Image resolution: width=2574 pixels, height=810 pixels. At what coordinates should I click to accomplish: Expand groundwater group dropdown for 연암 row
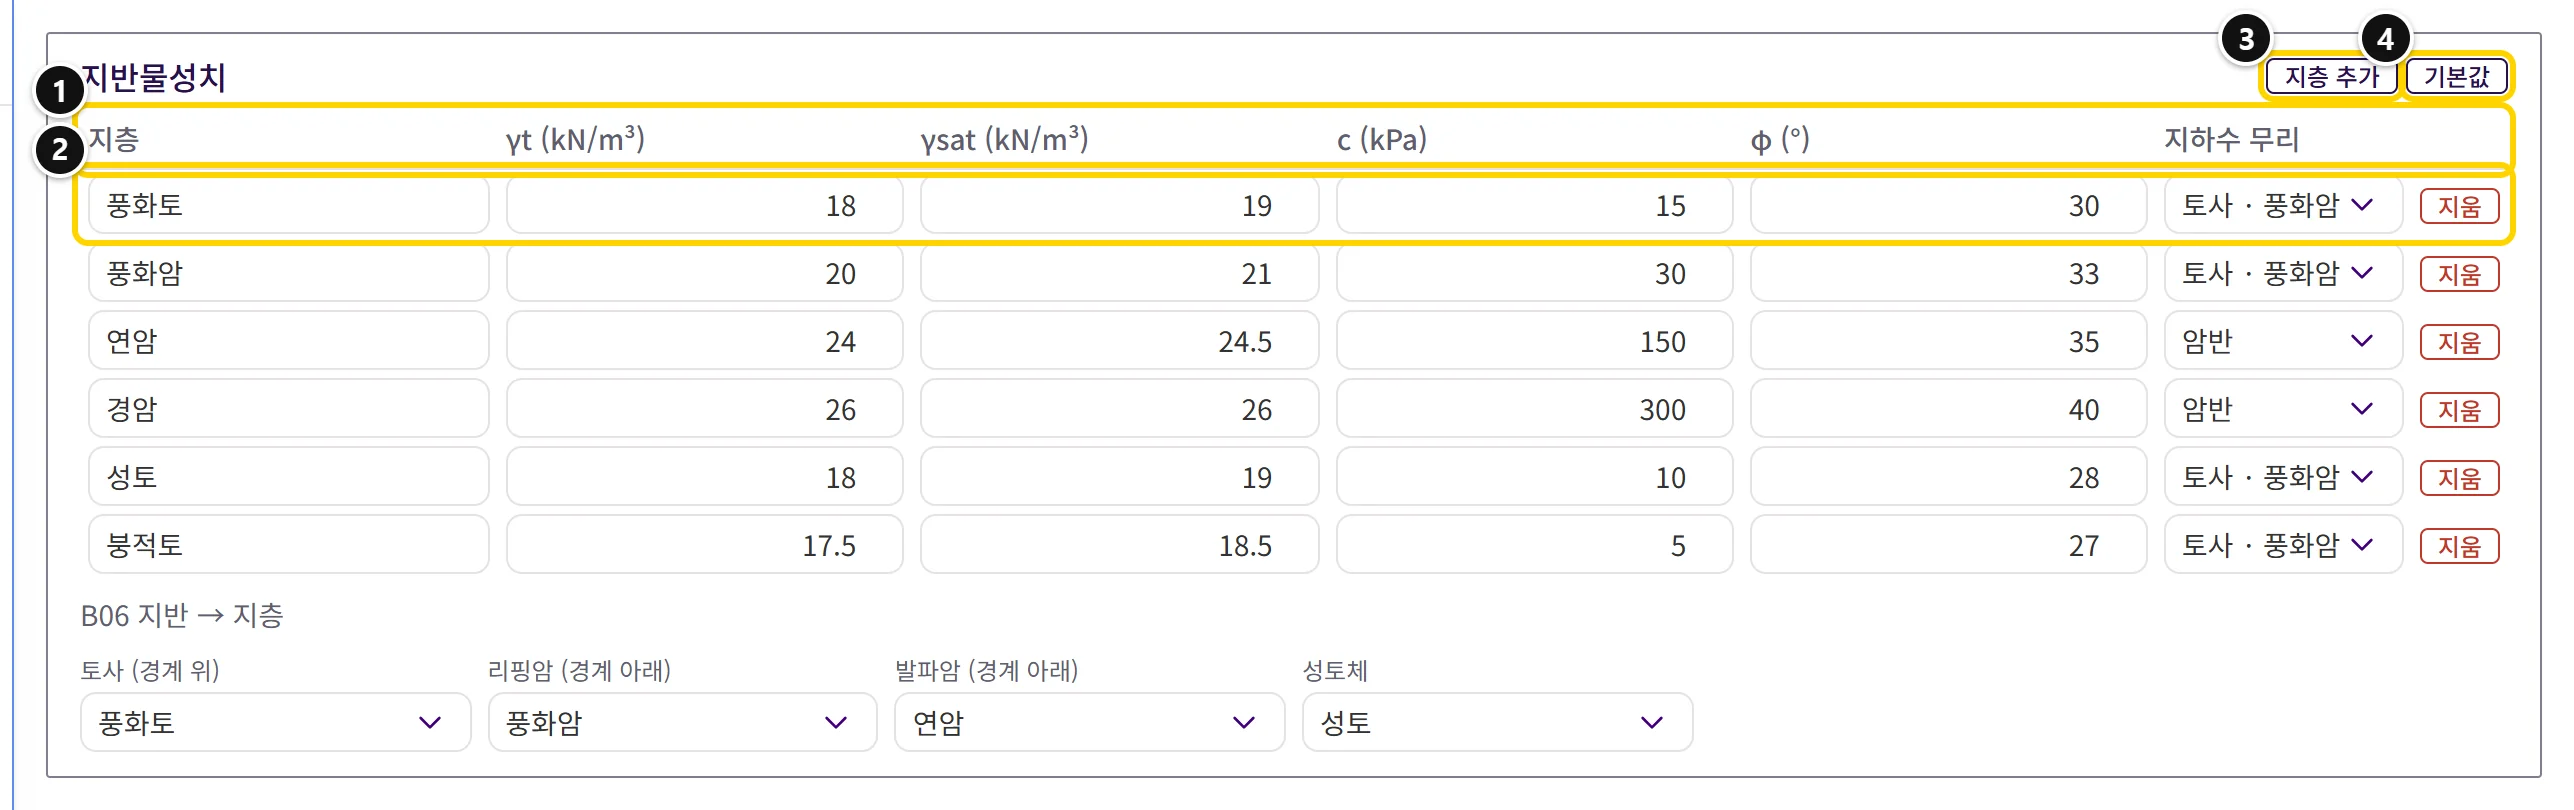(x=2283, y=342)
